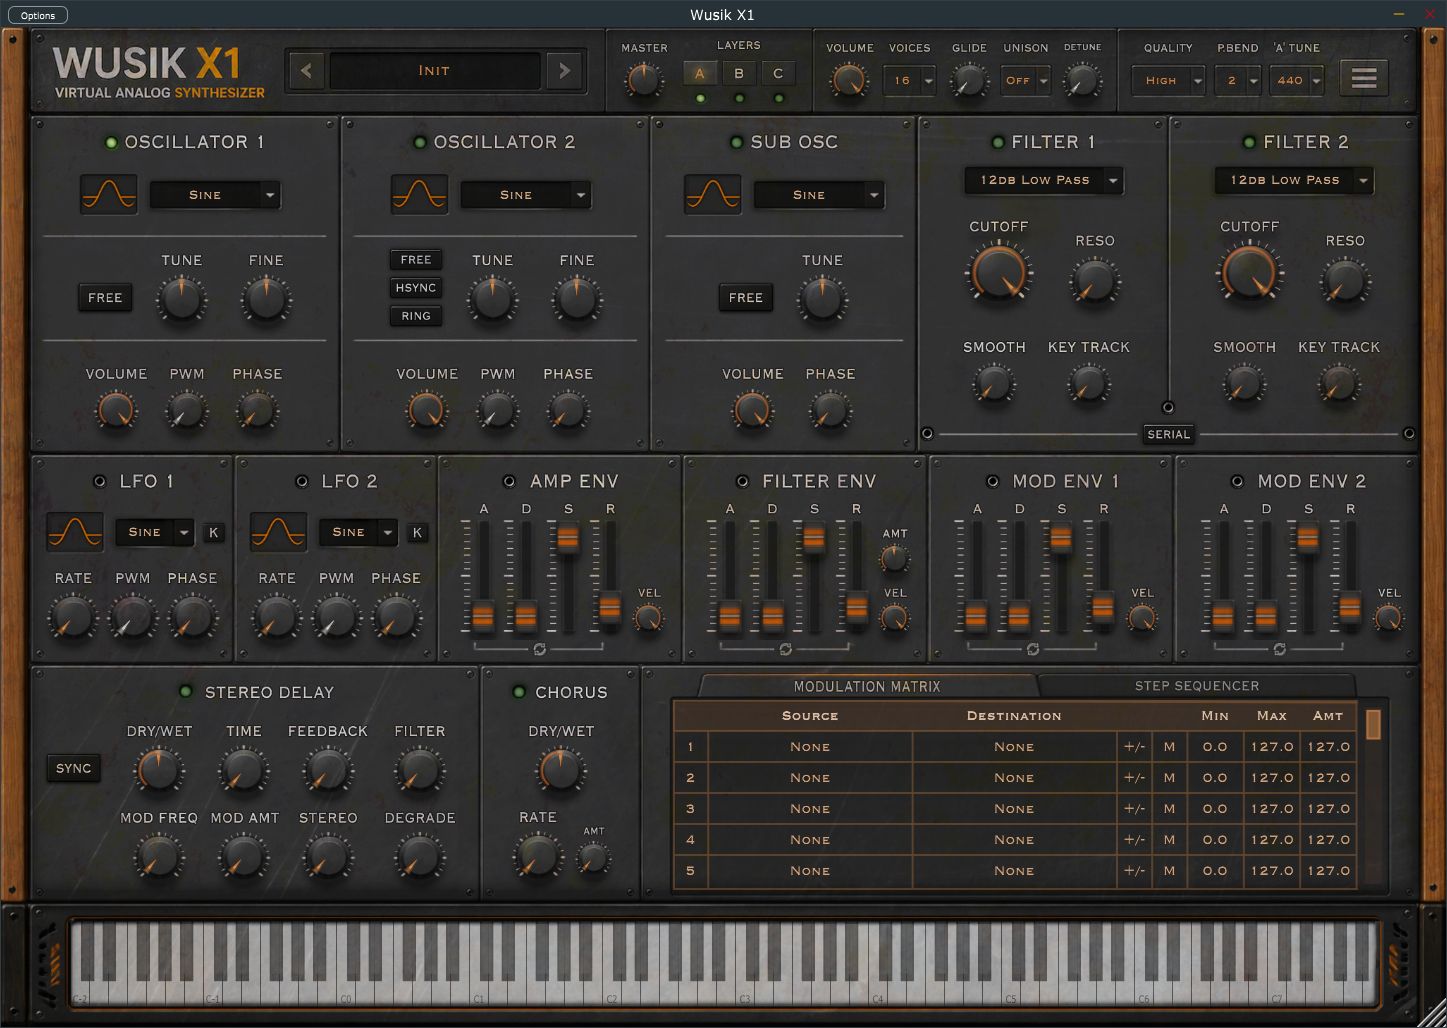
Task: Click Chorus Rate knob
Action: tap(538, 855)
